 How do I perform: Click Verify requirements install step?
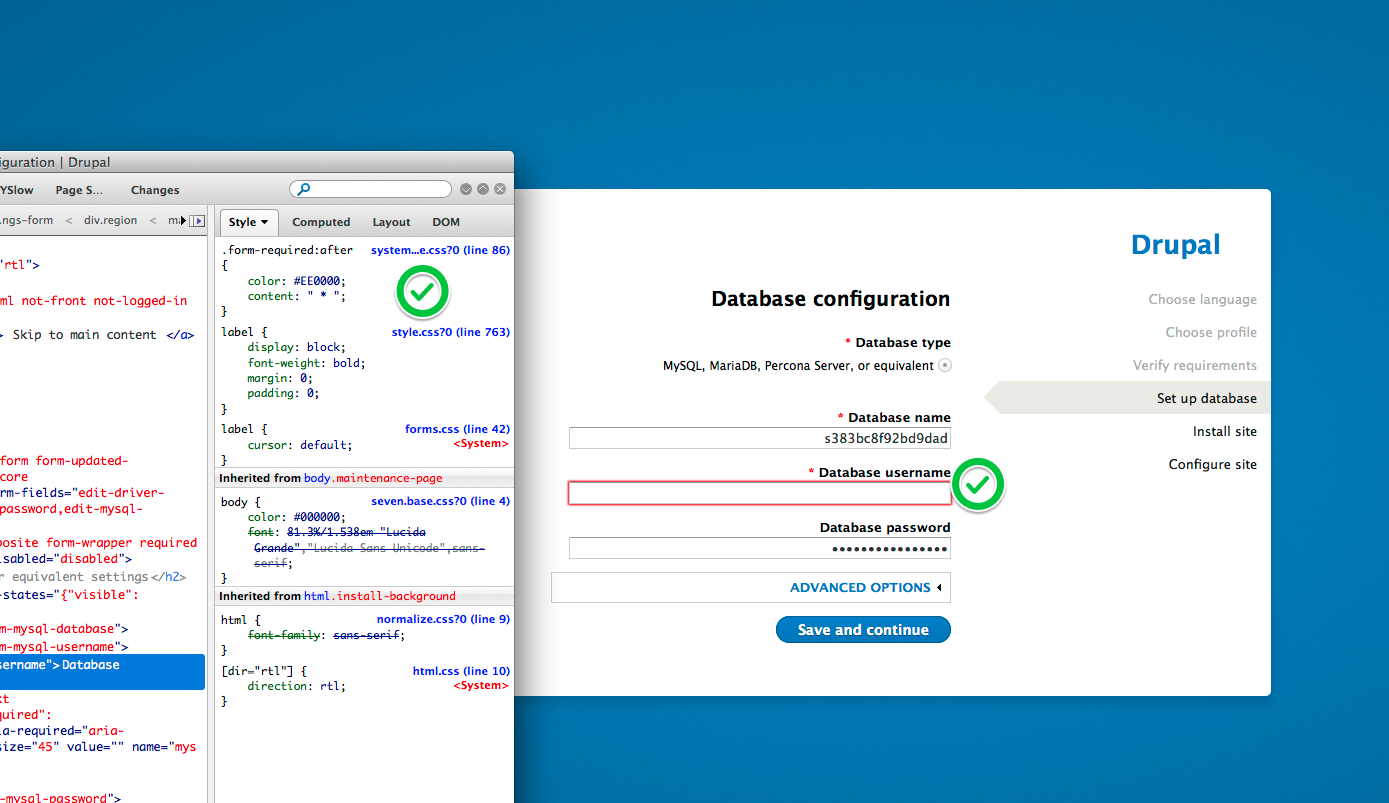click(x=1195, y=365)
